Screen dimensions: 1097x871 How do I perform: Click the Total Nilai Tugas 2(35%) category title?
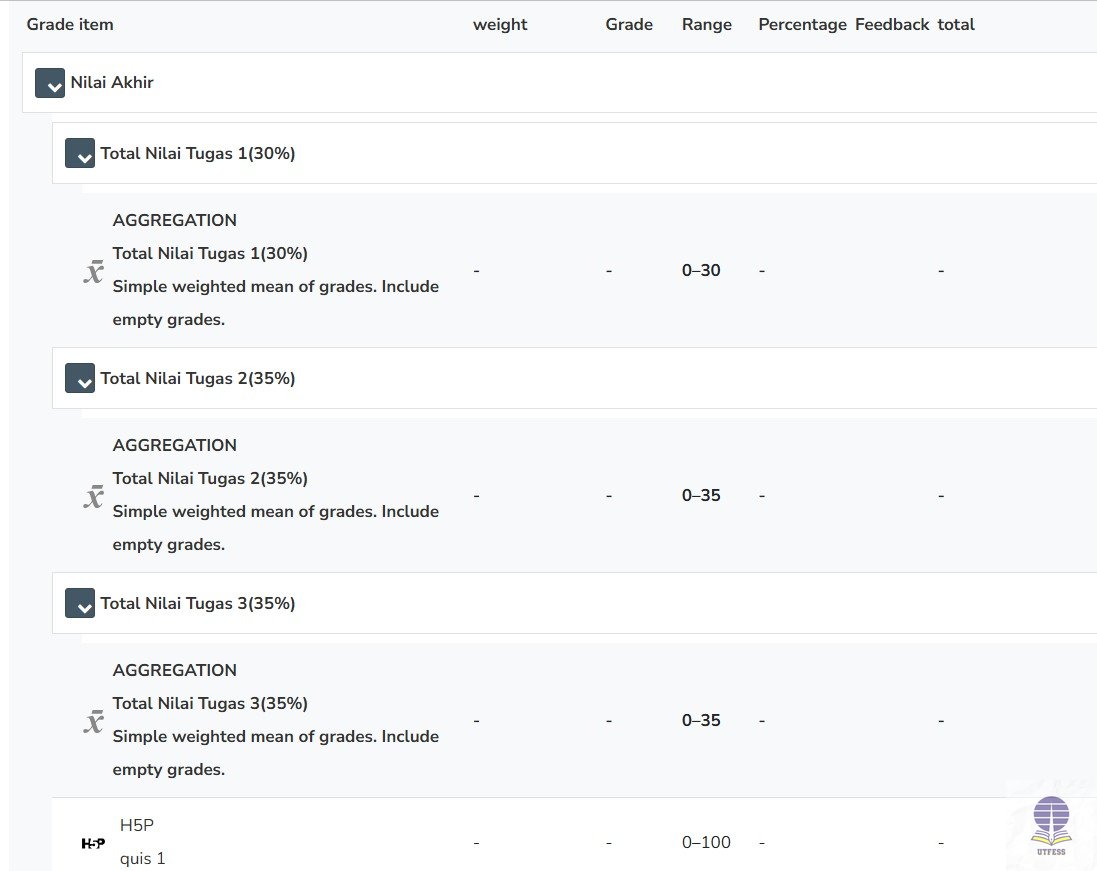(x=198, y=378)
